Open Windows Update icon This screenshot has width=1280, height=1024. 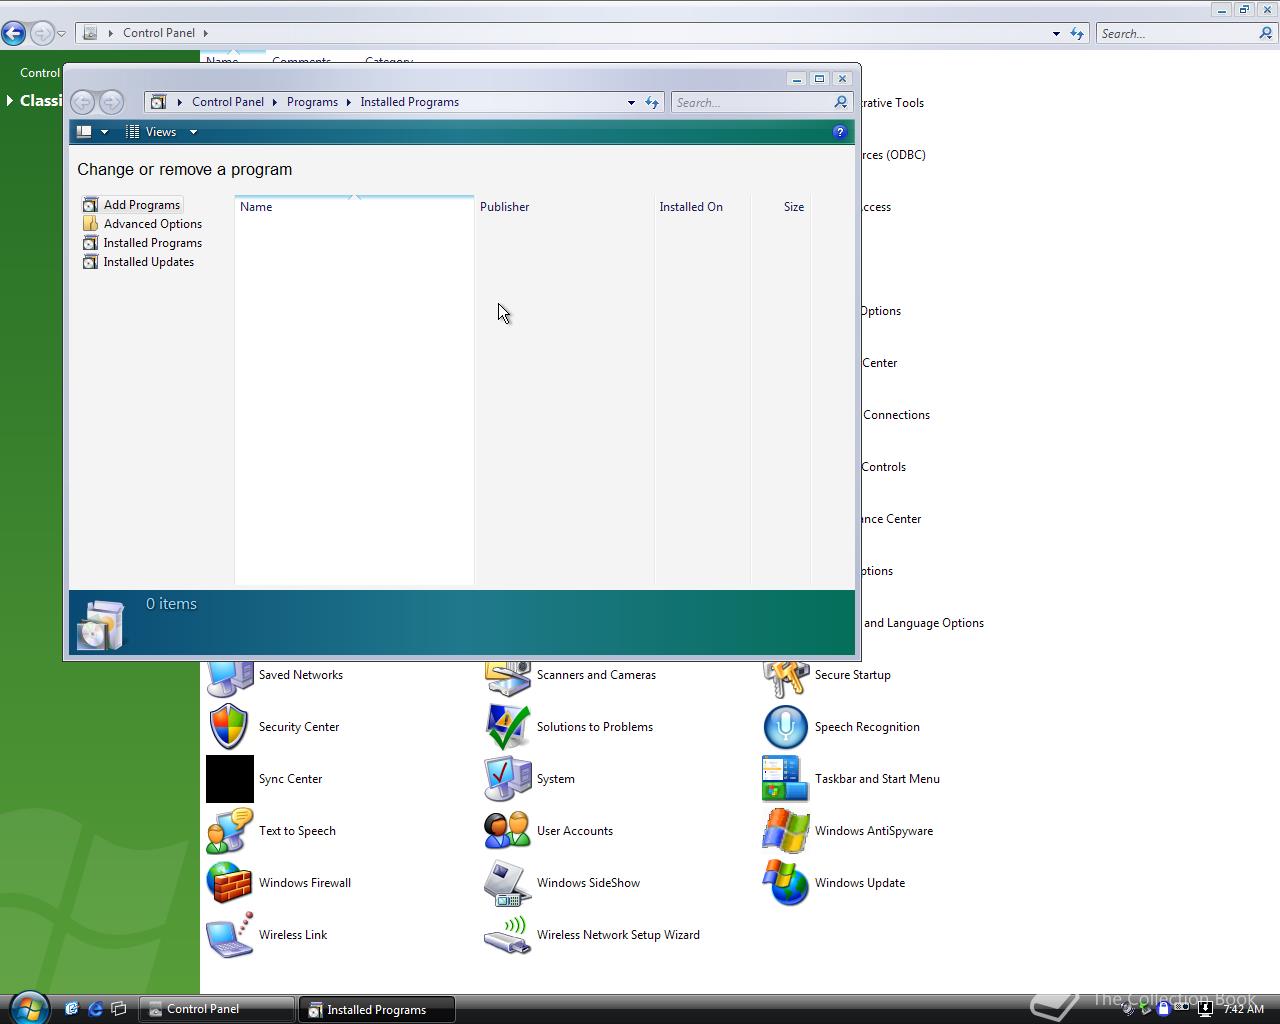pyautogui.click(x=785, y=883)
